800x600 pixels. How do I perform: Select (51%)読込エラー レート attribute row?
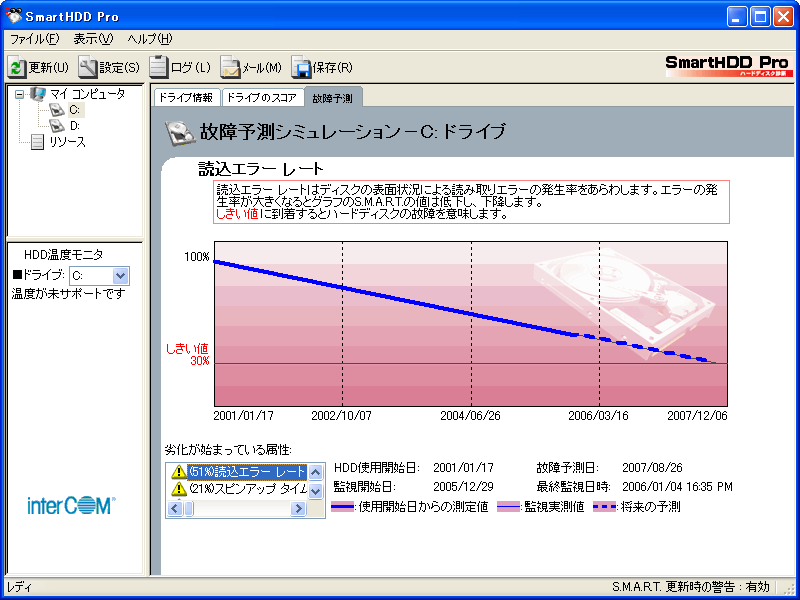[x=247, y=471]
